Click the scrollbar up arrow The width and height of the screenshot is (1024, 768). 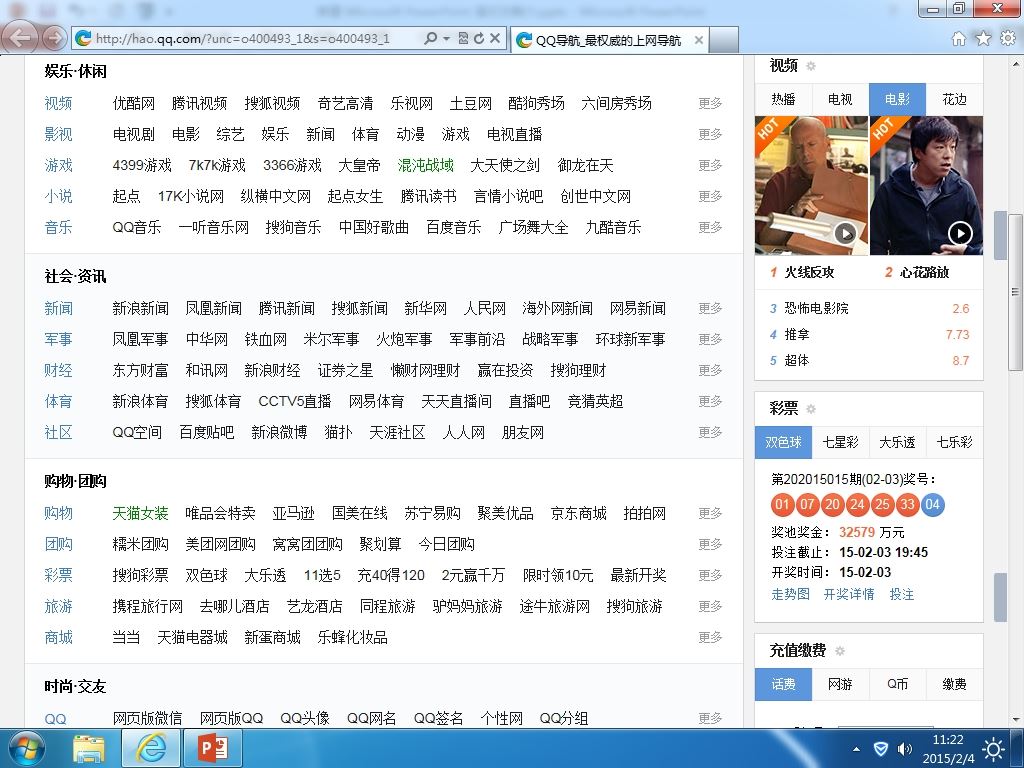(x=1016, y=64)
